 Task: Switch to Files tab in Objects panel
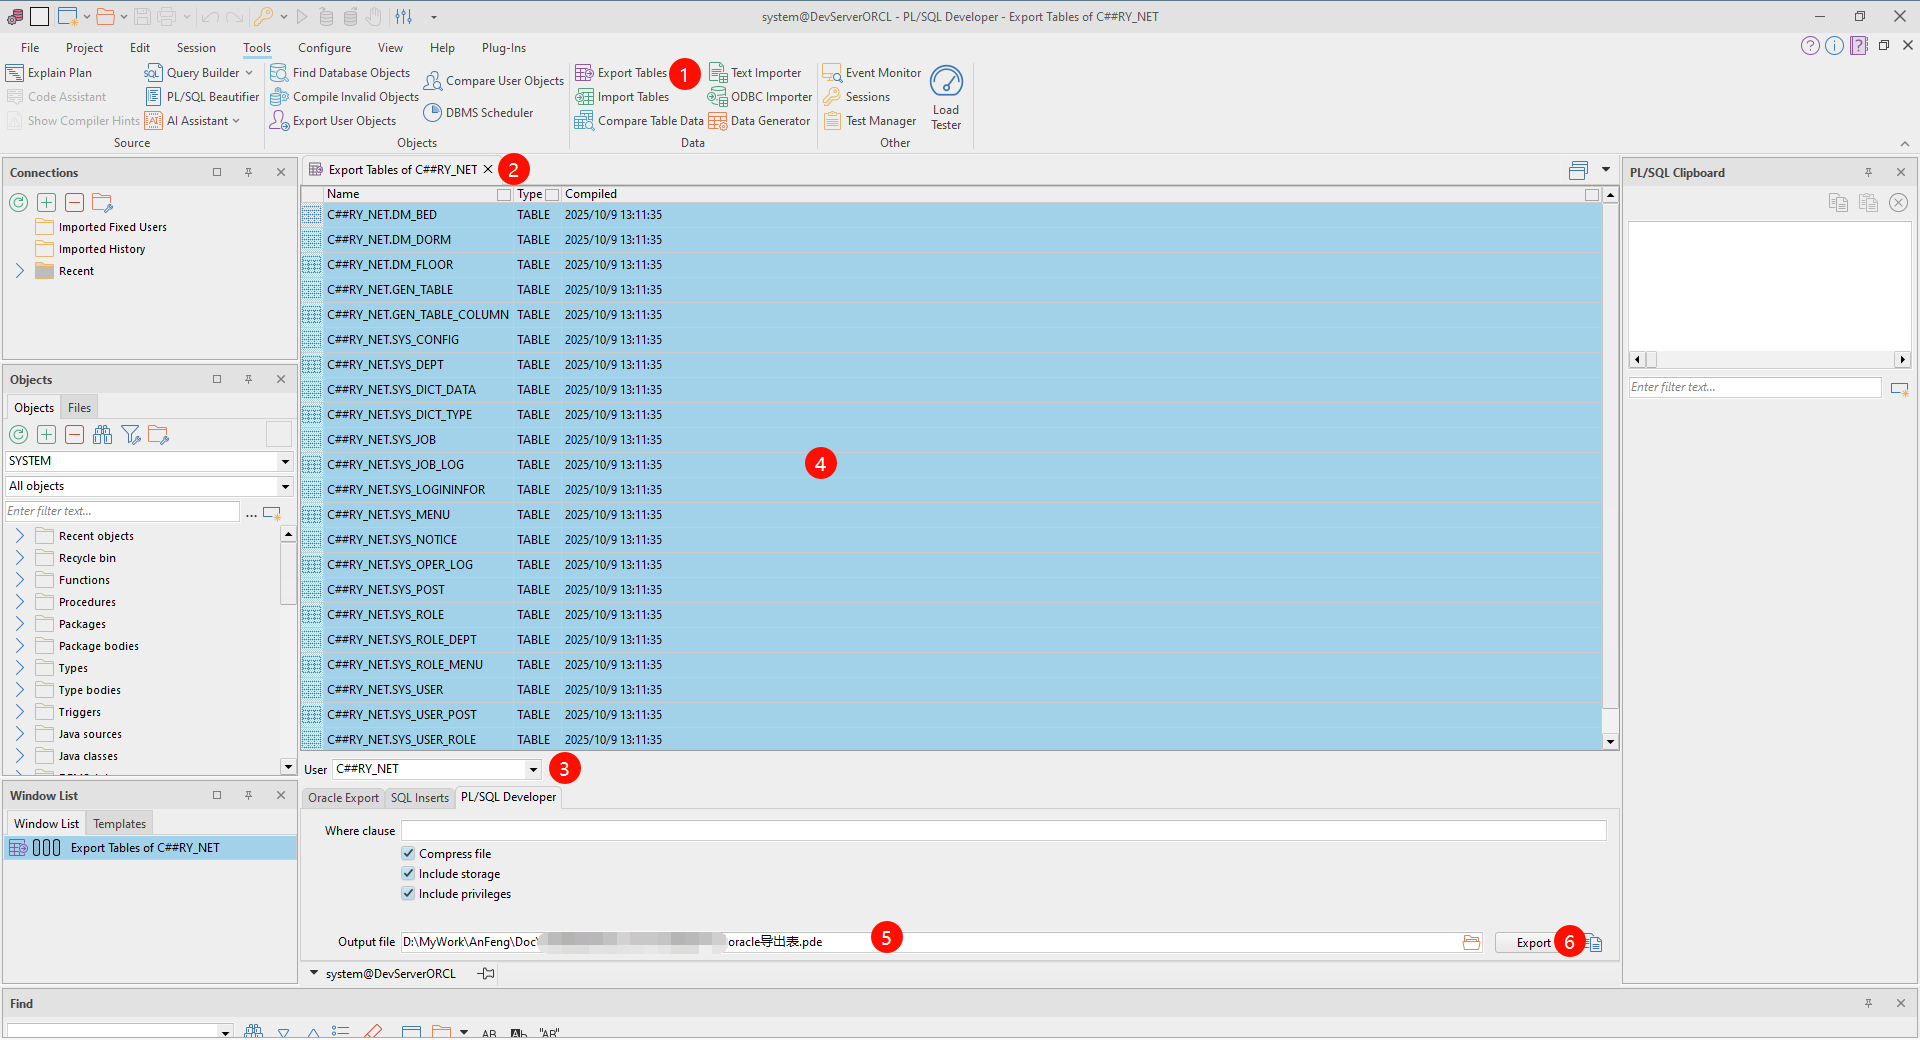point(79,408)
